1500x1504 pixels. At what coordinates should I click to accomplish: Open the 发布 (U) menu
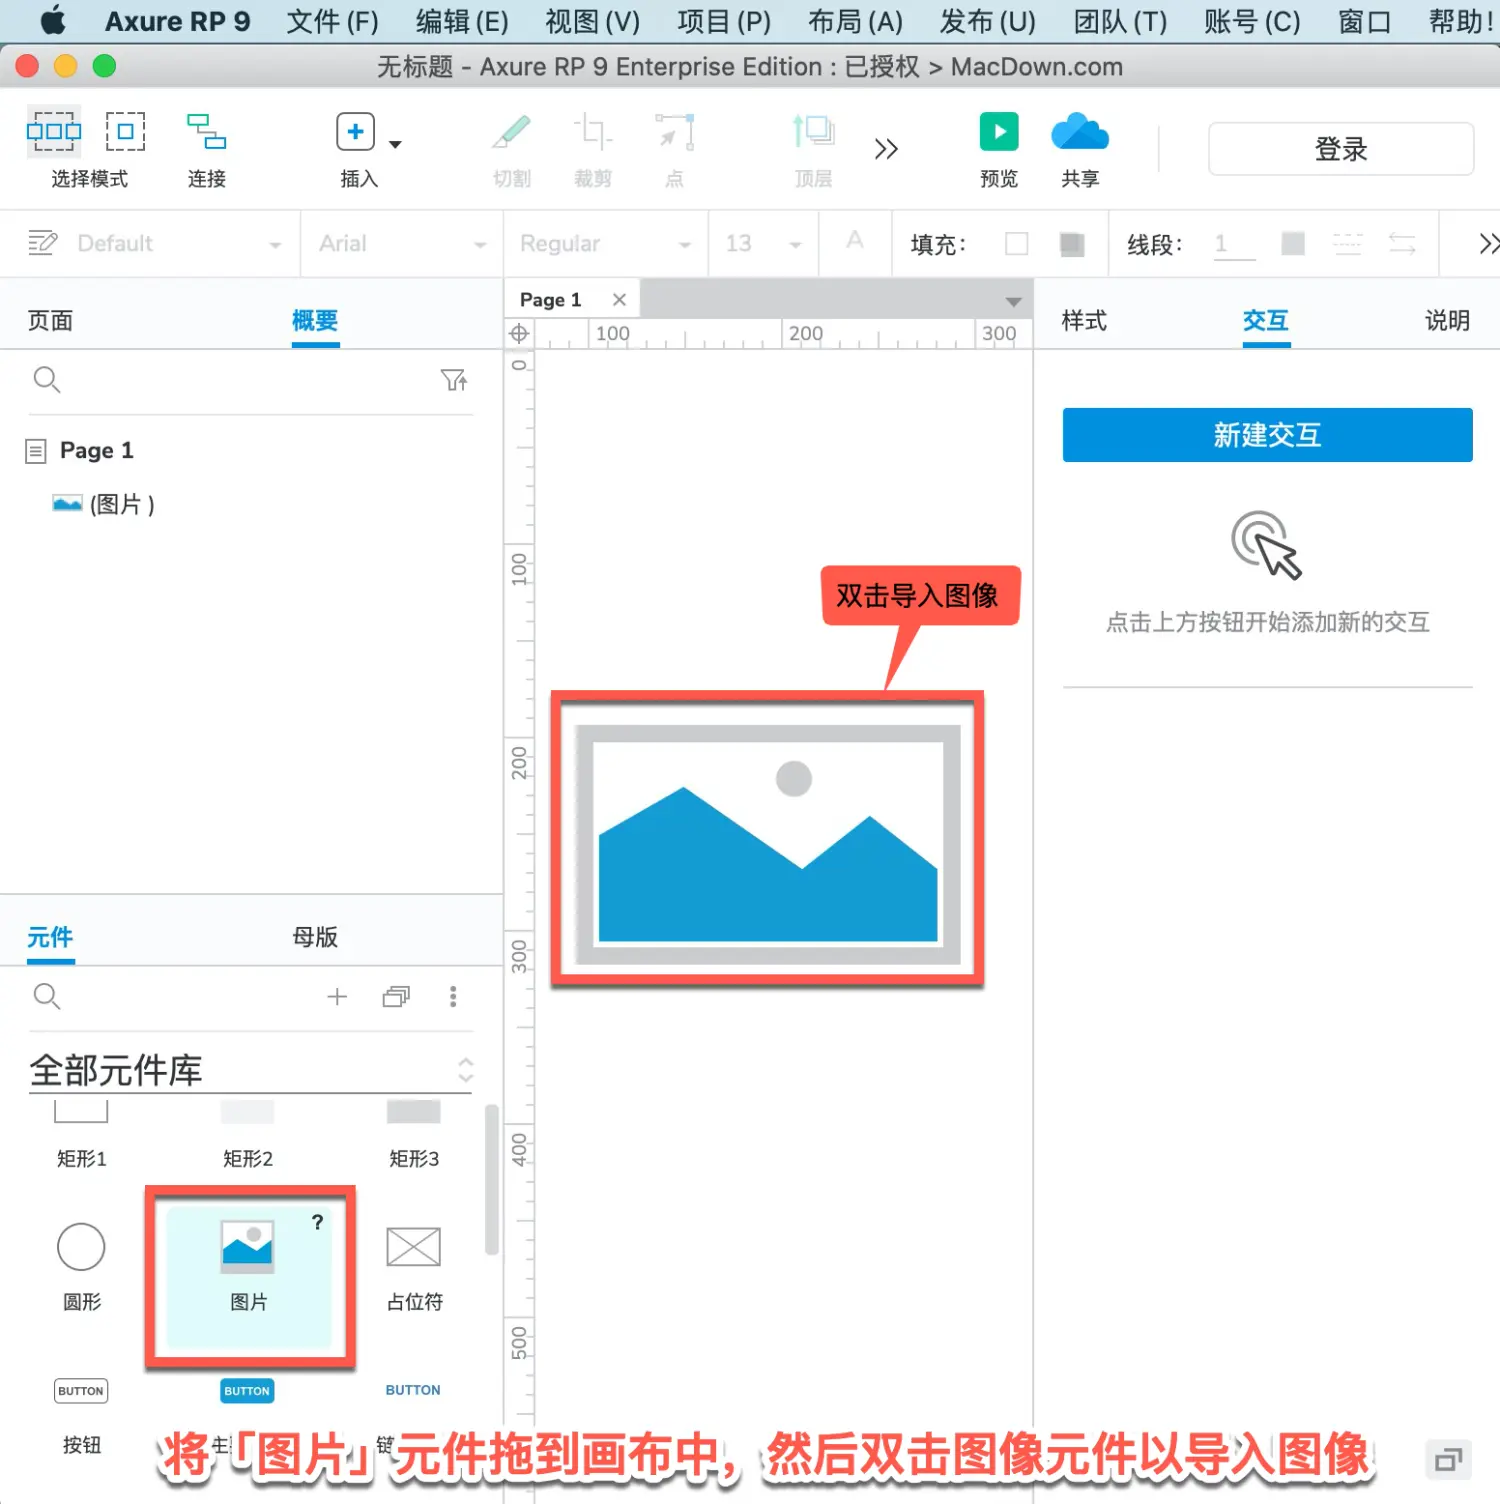pos(988,21)
